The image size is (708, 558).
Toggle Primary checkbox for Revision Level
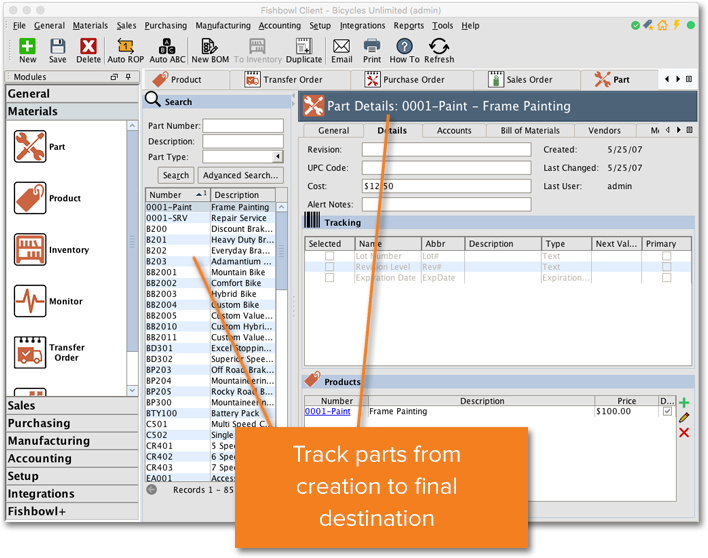[x=666, y=267]
